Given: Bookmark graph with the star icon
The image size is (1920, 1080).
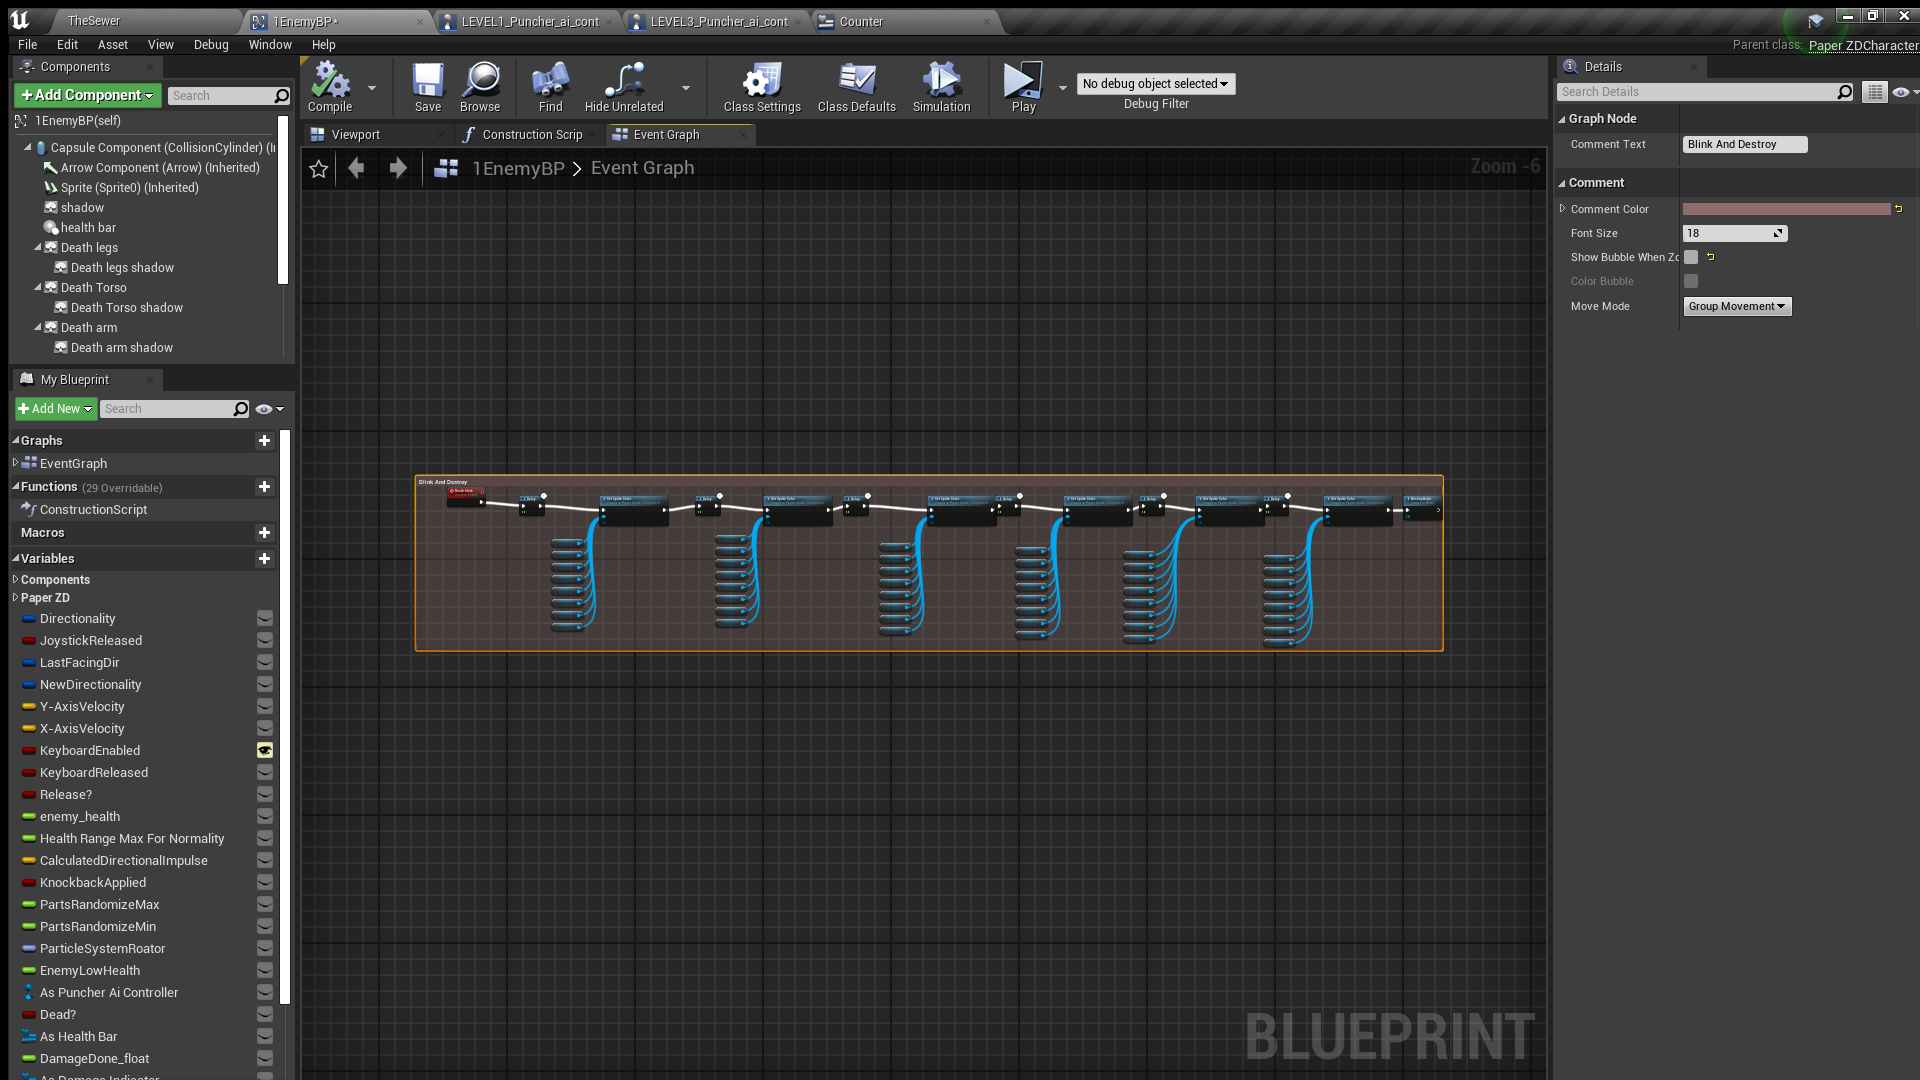Looking at the screenshot, I should [319, 169].
